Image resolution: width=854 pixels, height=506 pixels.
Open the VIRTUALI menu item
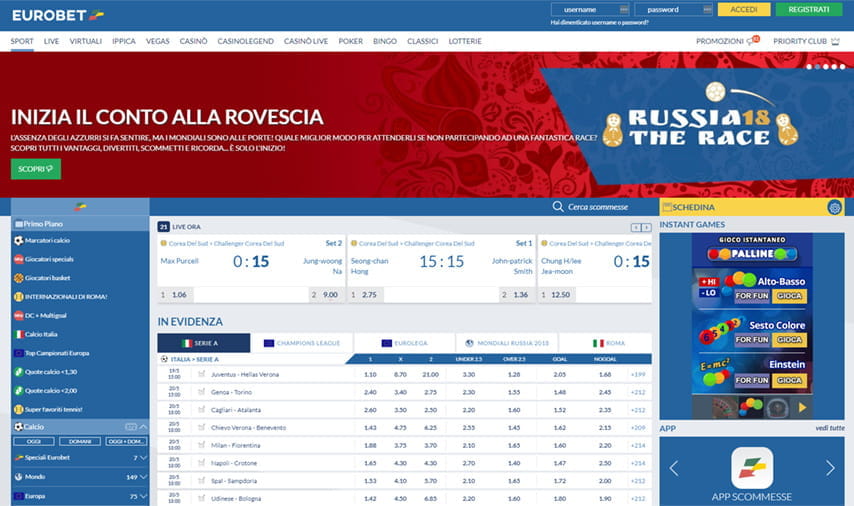(x=86, y=41)
